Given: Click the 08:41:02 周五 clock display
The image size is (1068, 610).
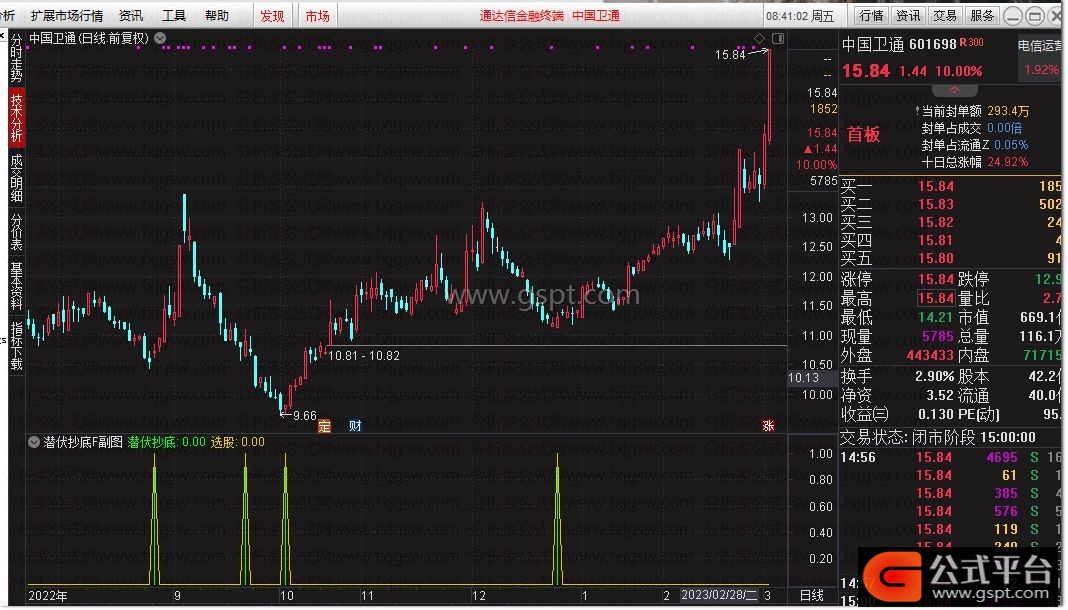Looking at the screenshot, I should click(800, 16).
